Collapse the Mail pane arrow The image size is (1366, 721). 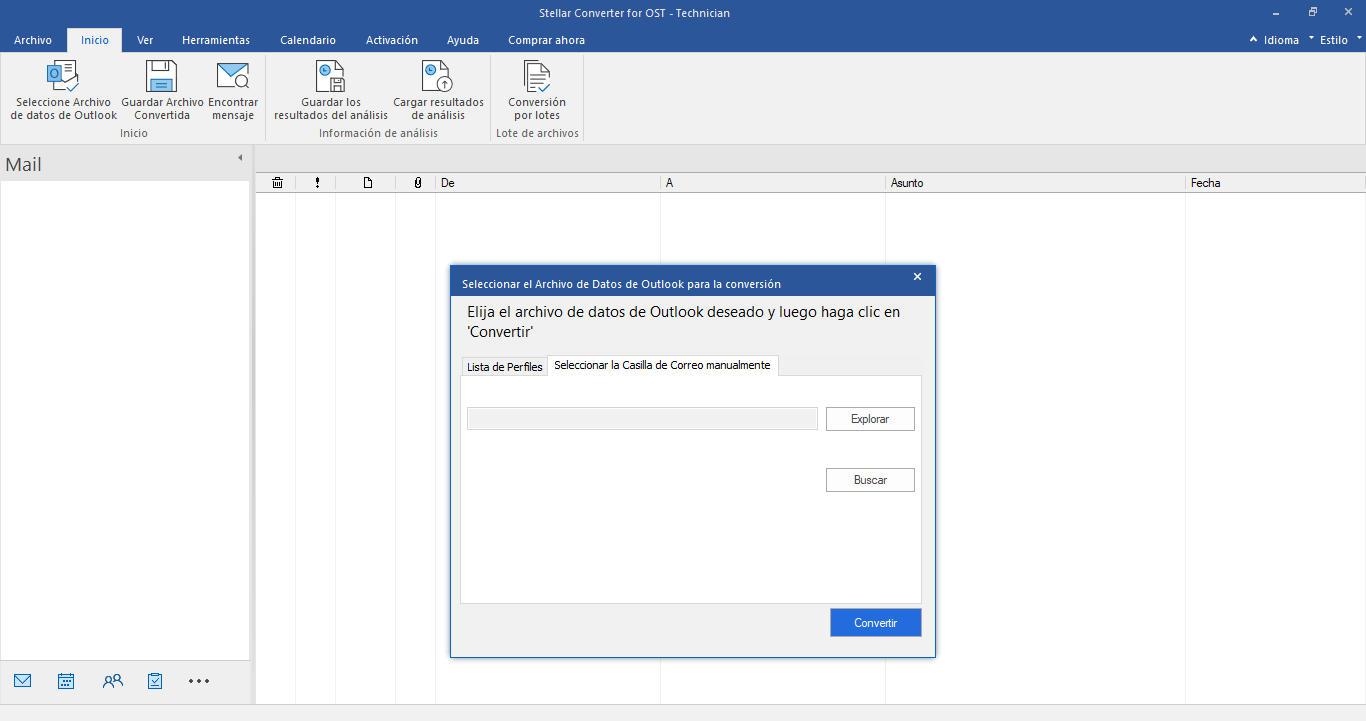[240, 158]
